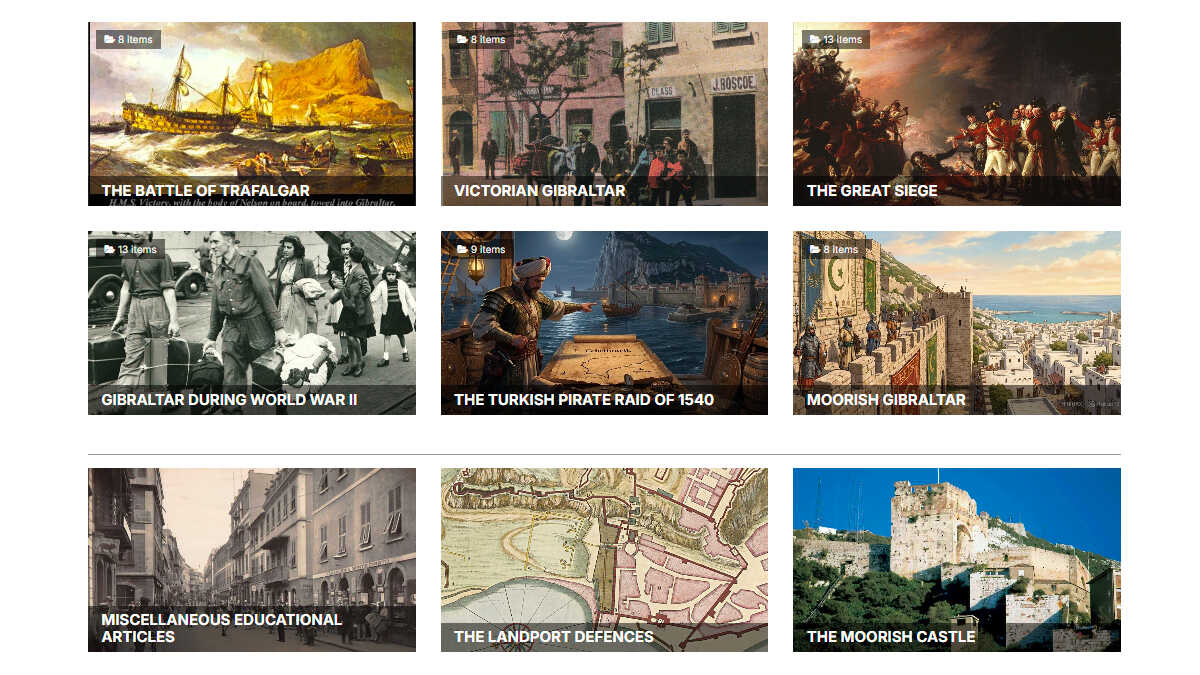Click folder icon on The Great Siege card
Screen dimensions: 1200x675
pyautogui.click(x=815, y=40)
